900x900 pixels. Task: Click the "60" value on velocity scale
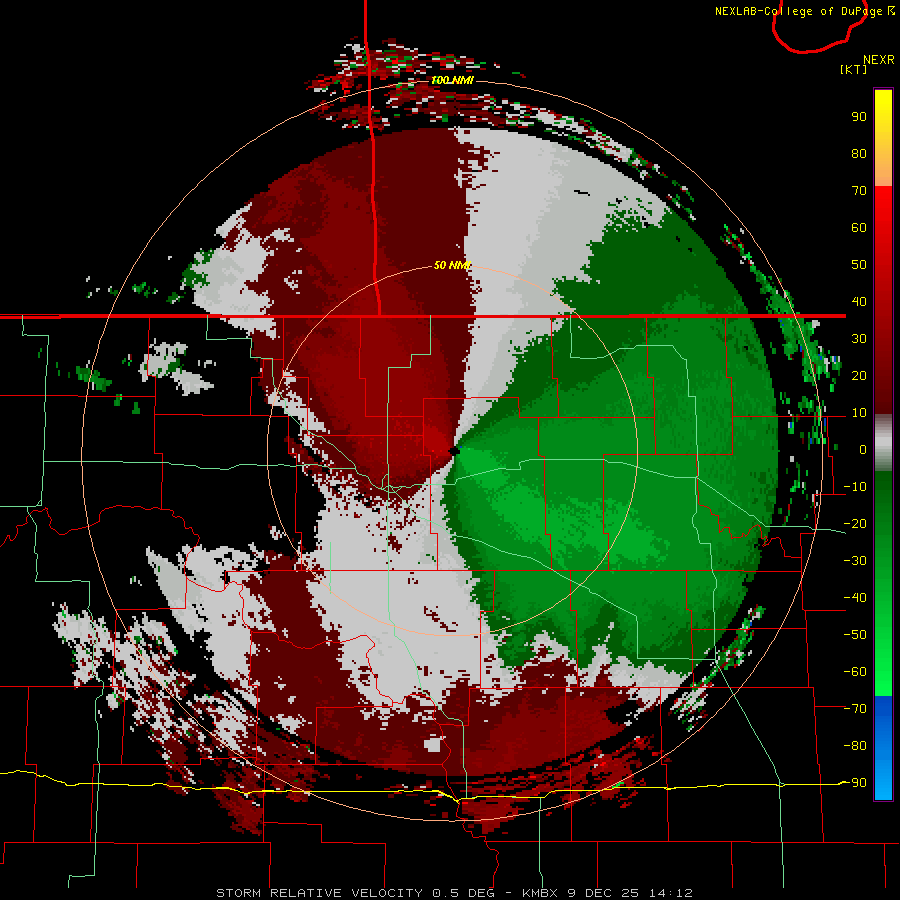[859, 227]
